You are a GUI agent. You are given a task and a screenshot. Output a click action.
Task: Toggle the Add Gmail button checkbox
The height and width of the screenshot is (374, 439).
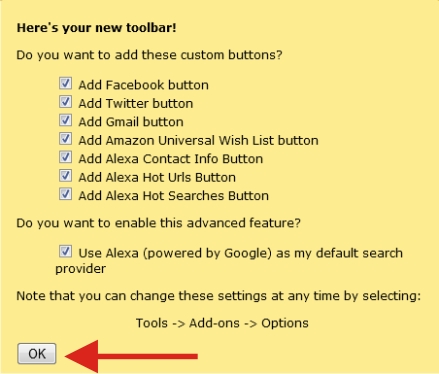point(65,120)
